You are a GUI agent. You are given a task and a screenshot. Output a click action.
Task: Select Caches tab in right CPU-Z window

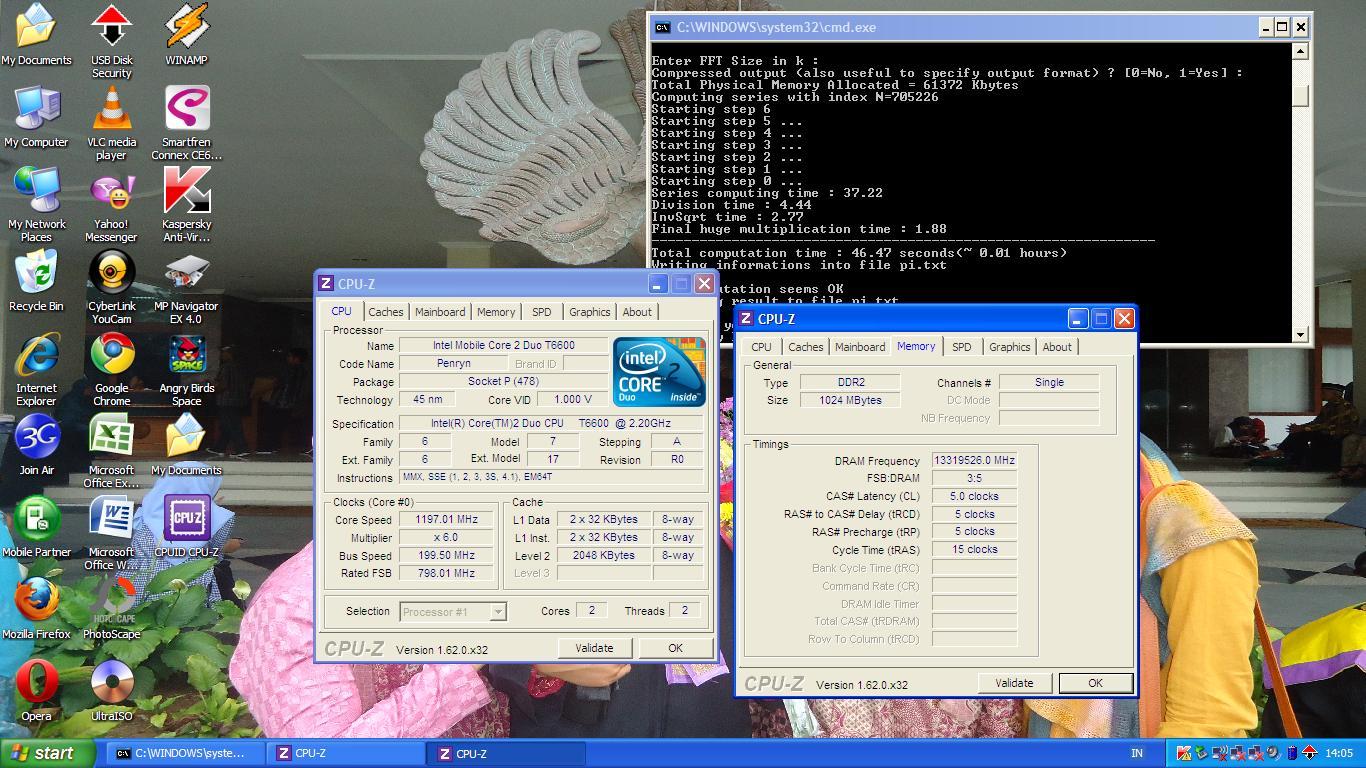pyautogui.click(x=805, y=347)
